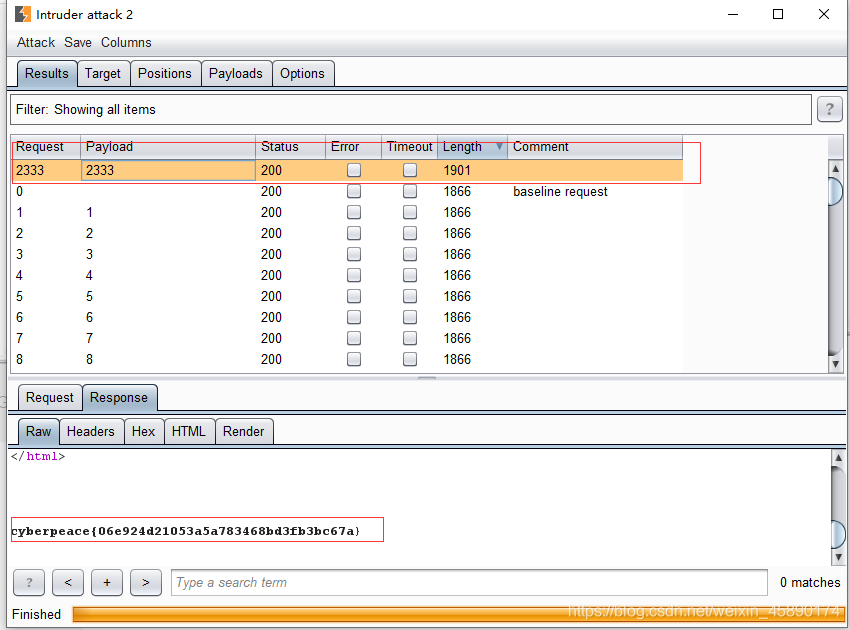Show the Hex response view
The image size is (850, 630).
144,432
